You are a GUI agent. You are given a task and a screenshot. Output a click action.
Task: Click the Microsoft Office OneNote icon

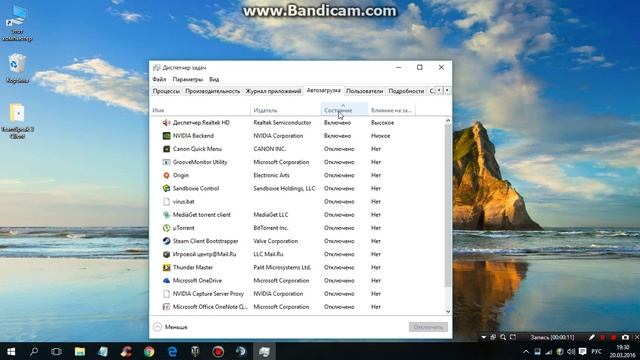[x=166, y=307]
